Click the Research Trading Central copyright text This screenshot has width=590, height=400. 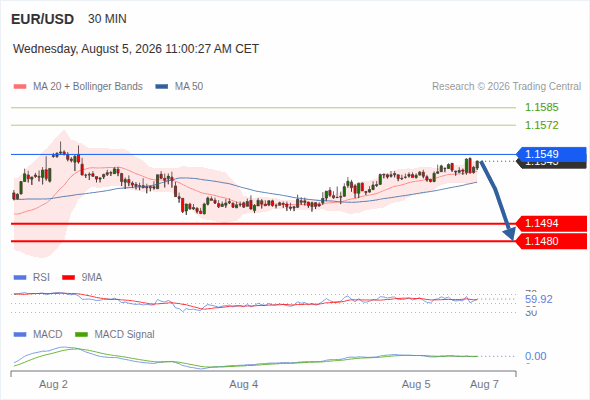[x=506, y=87]
